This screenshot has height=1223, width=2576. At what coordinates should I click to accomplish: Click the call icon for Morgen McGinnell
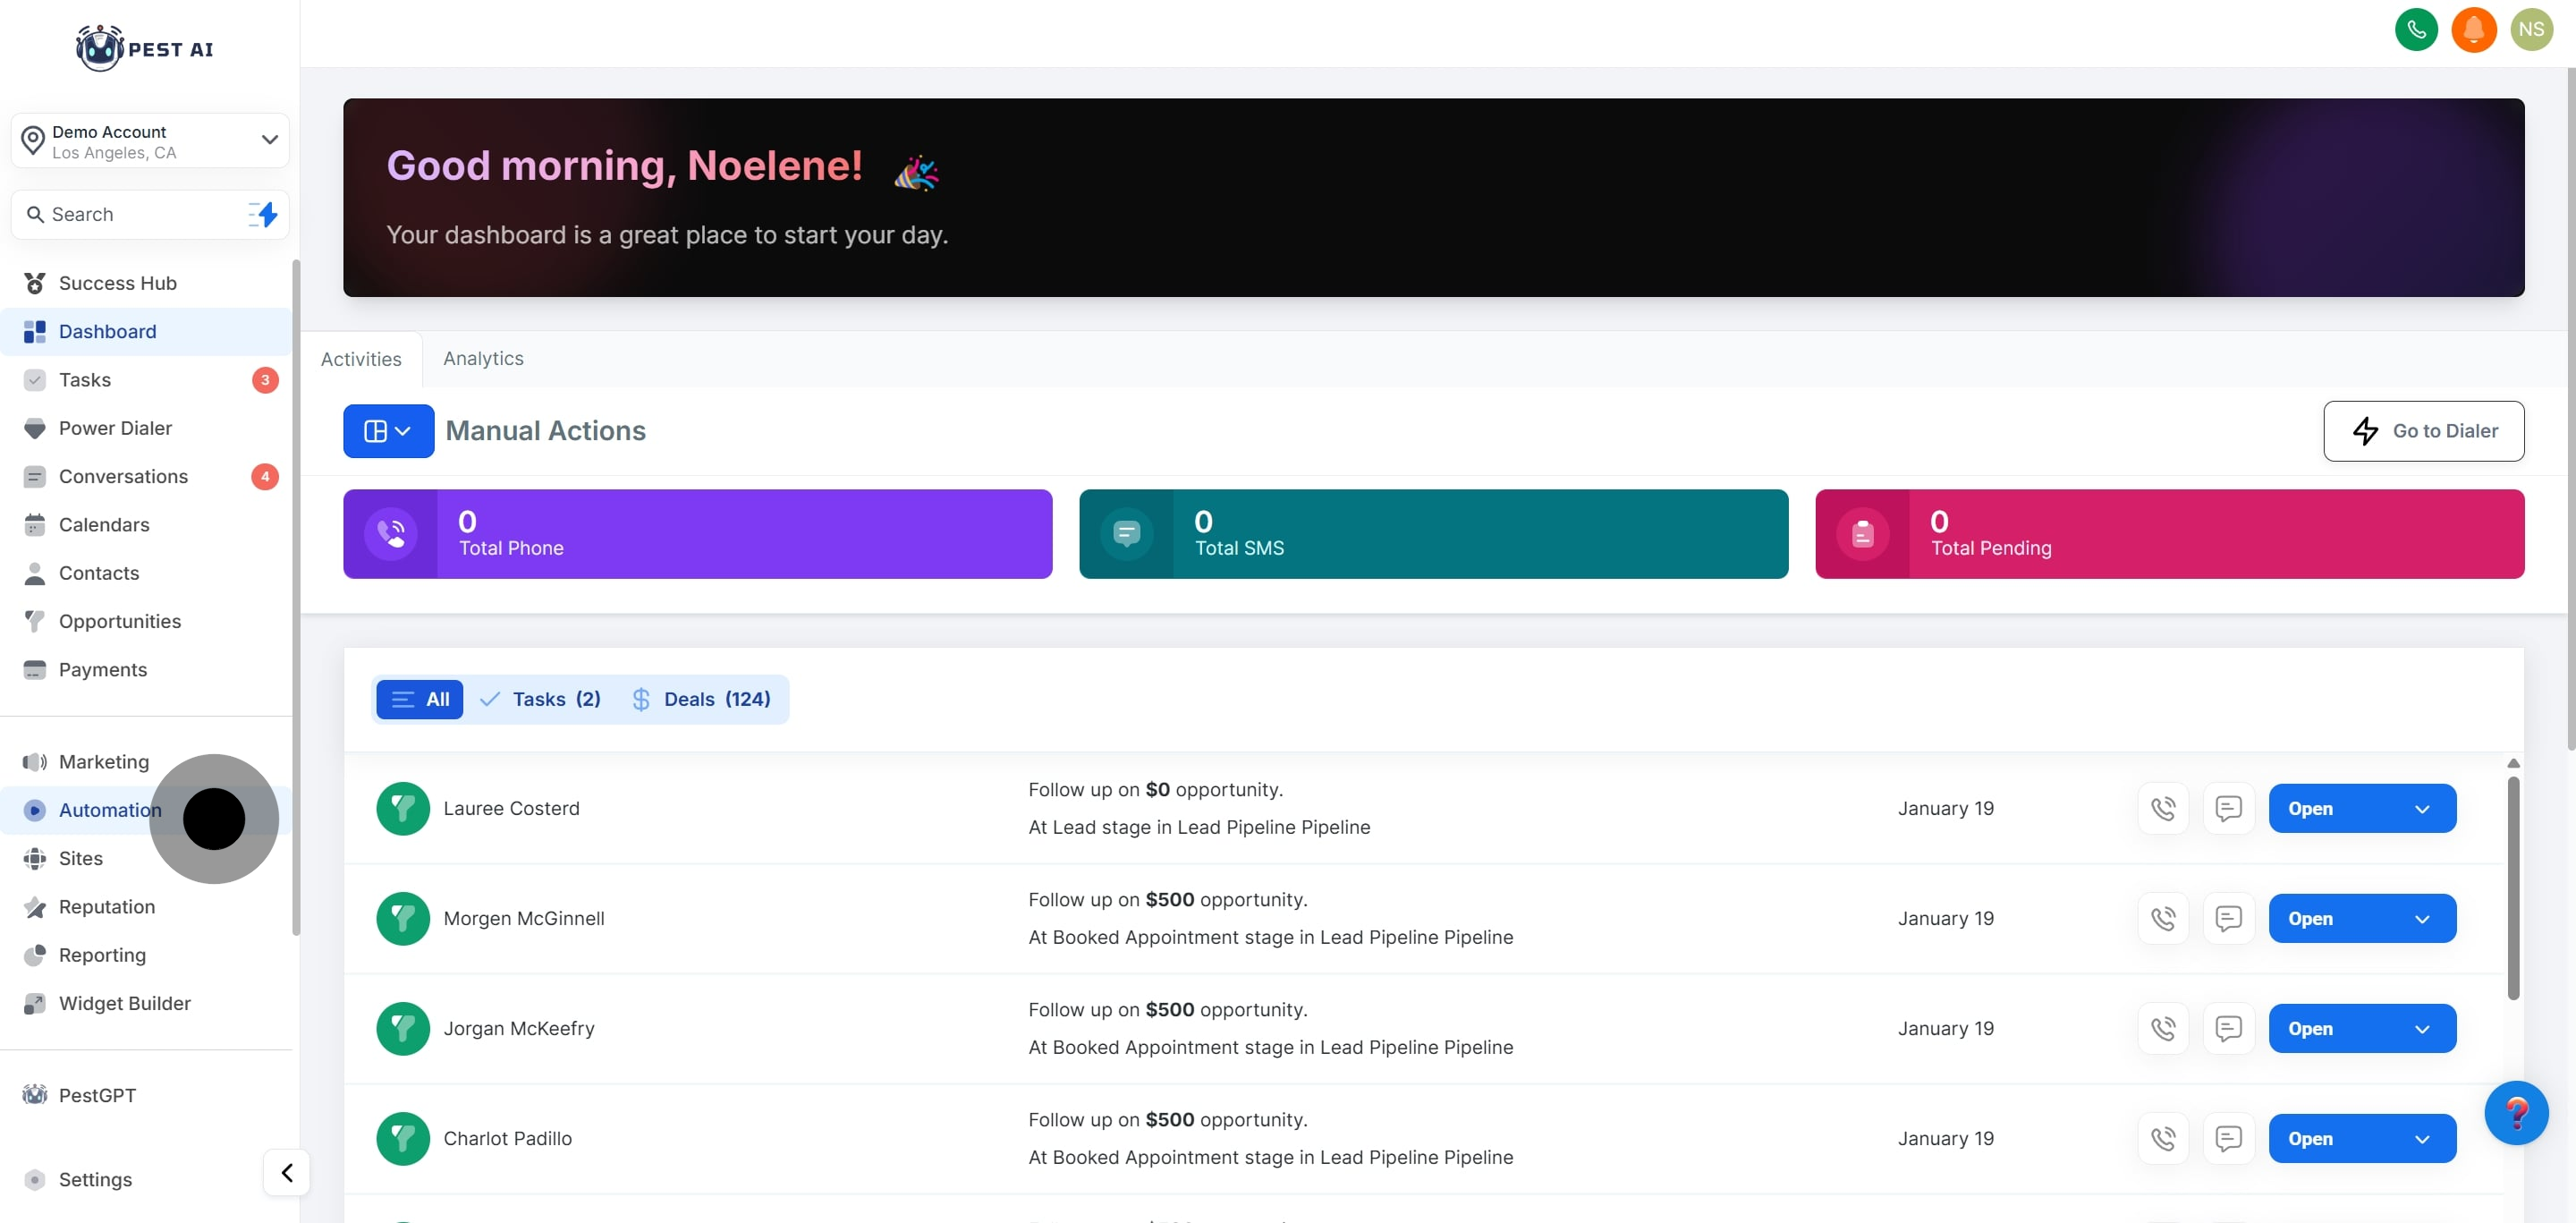2162,918
